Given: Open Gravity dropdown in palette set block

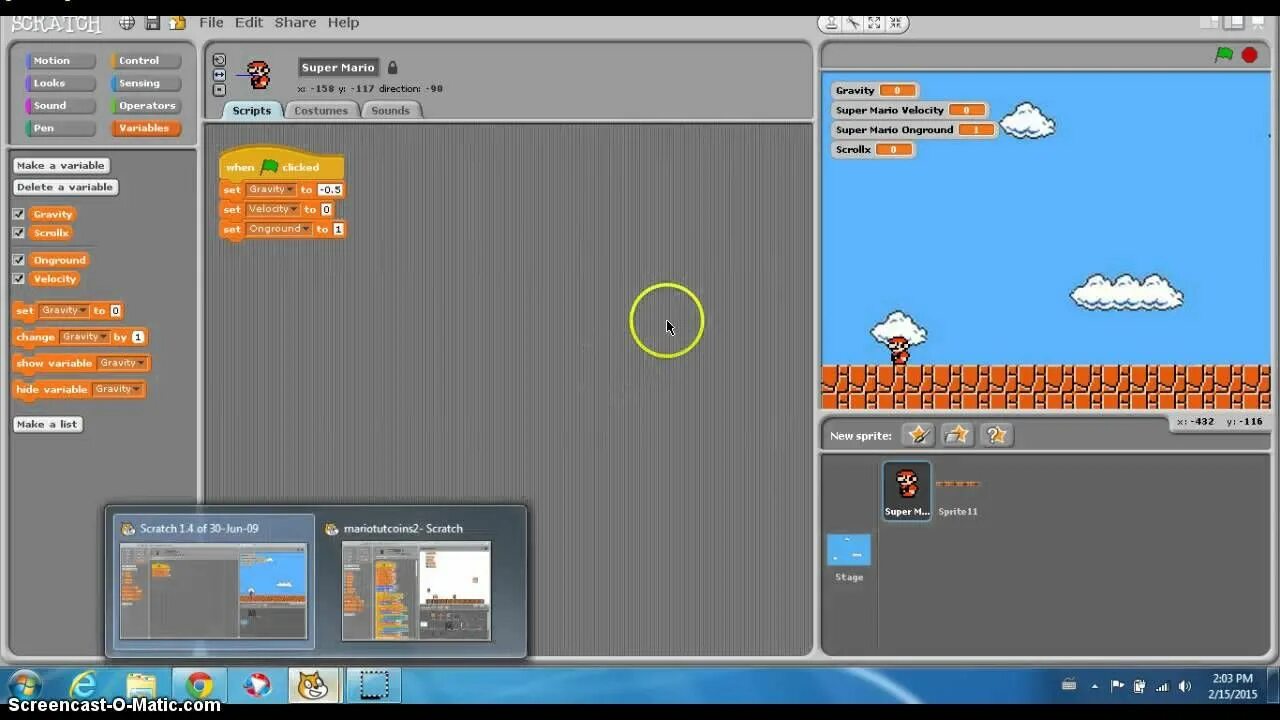Looking at the screenshot, I should click(64, 311).
